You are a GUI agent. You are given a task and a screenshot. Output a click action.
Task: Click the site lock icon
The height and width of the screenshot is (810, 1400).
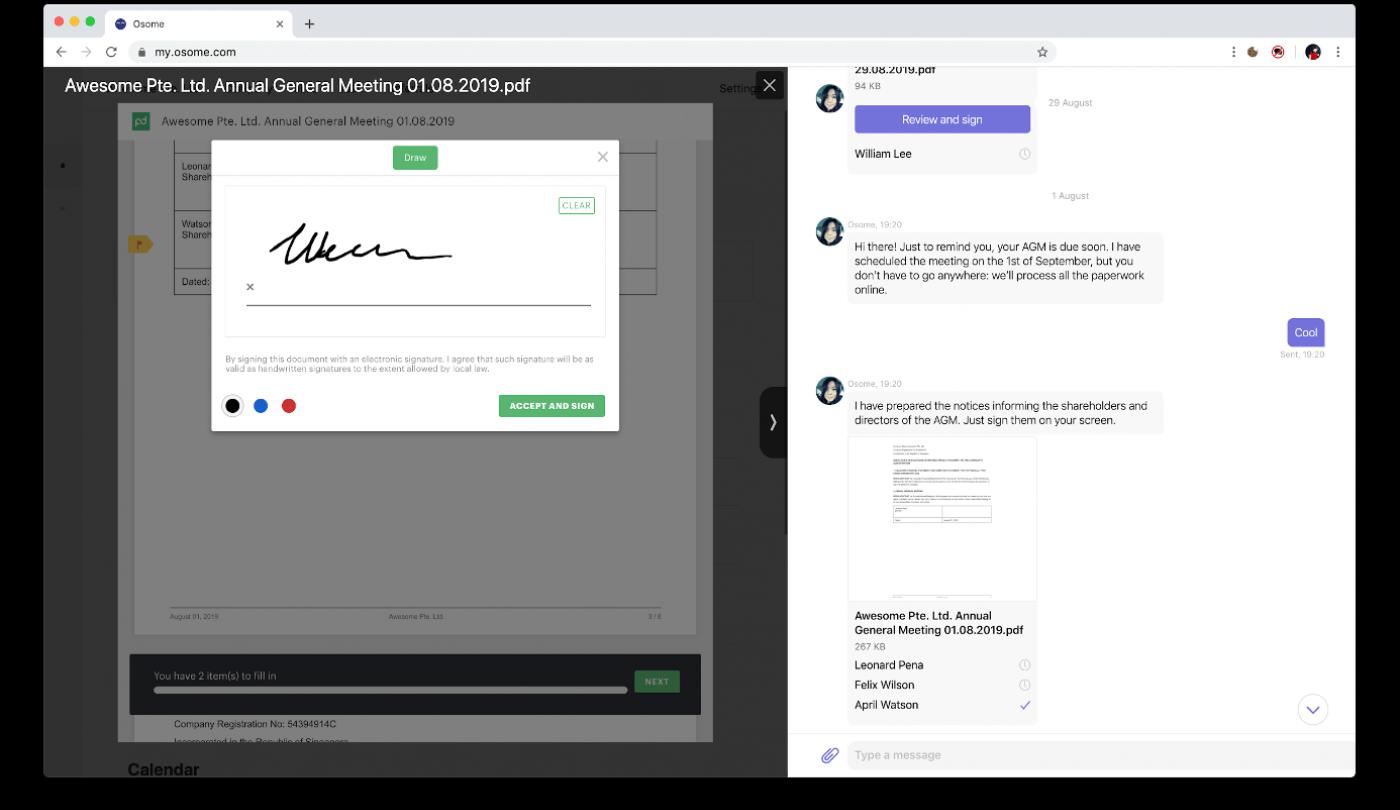click(x=141, y=52)
